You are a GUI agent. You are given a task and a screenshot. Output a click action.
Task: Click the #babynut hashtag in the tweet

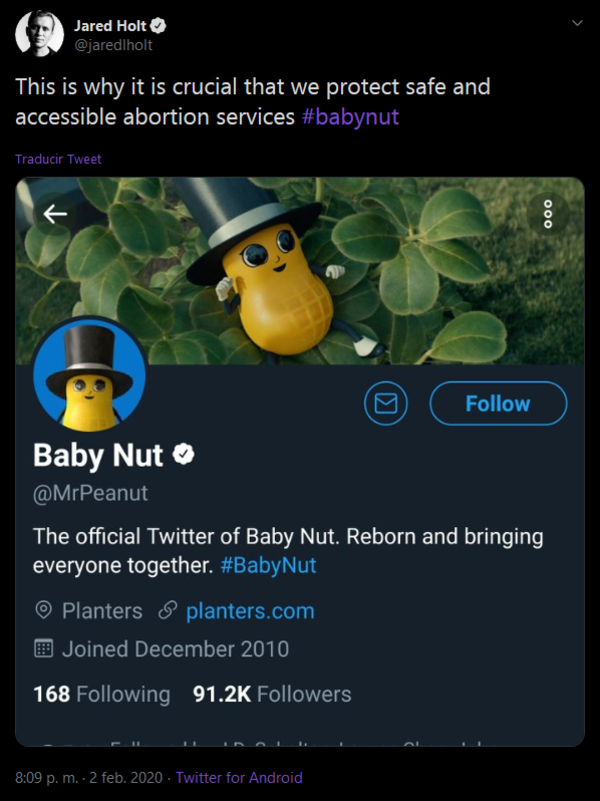click(350, 116)
